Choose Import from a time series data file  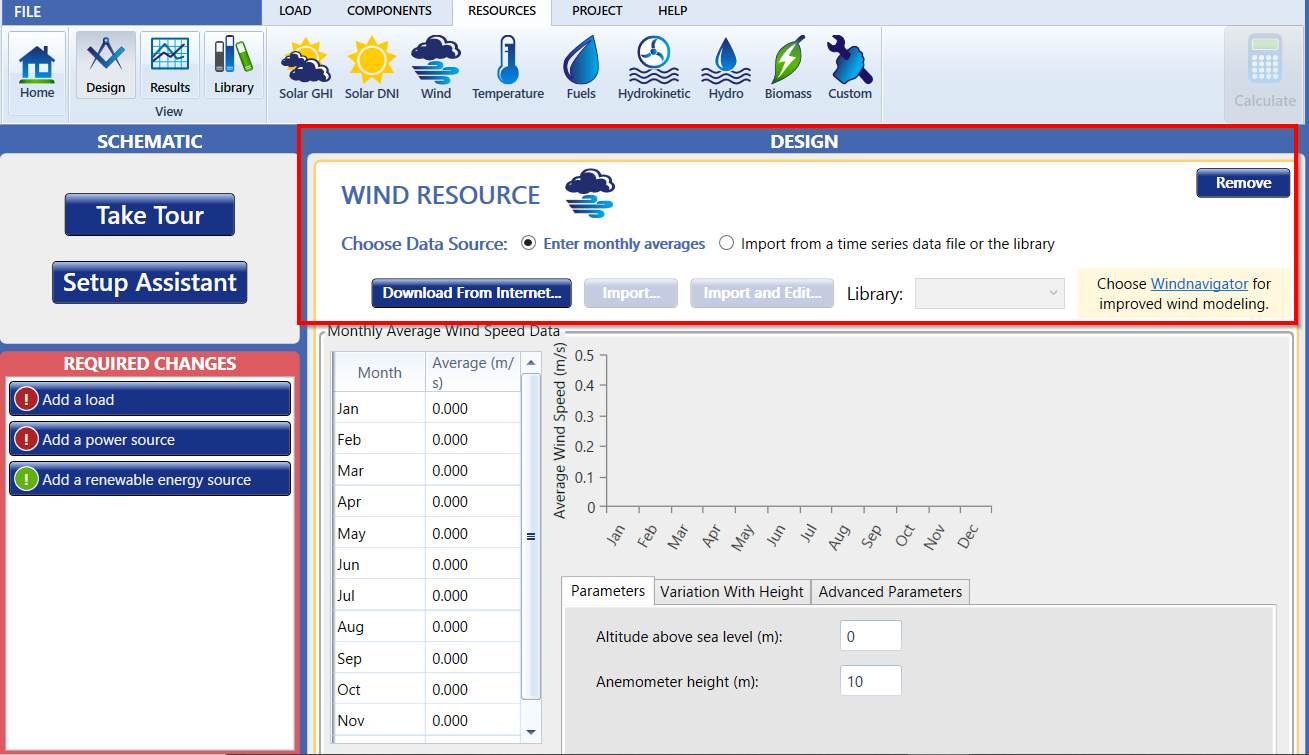(x=726, y=243)
